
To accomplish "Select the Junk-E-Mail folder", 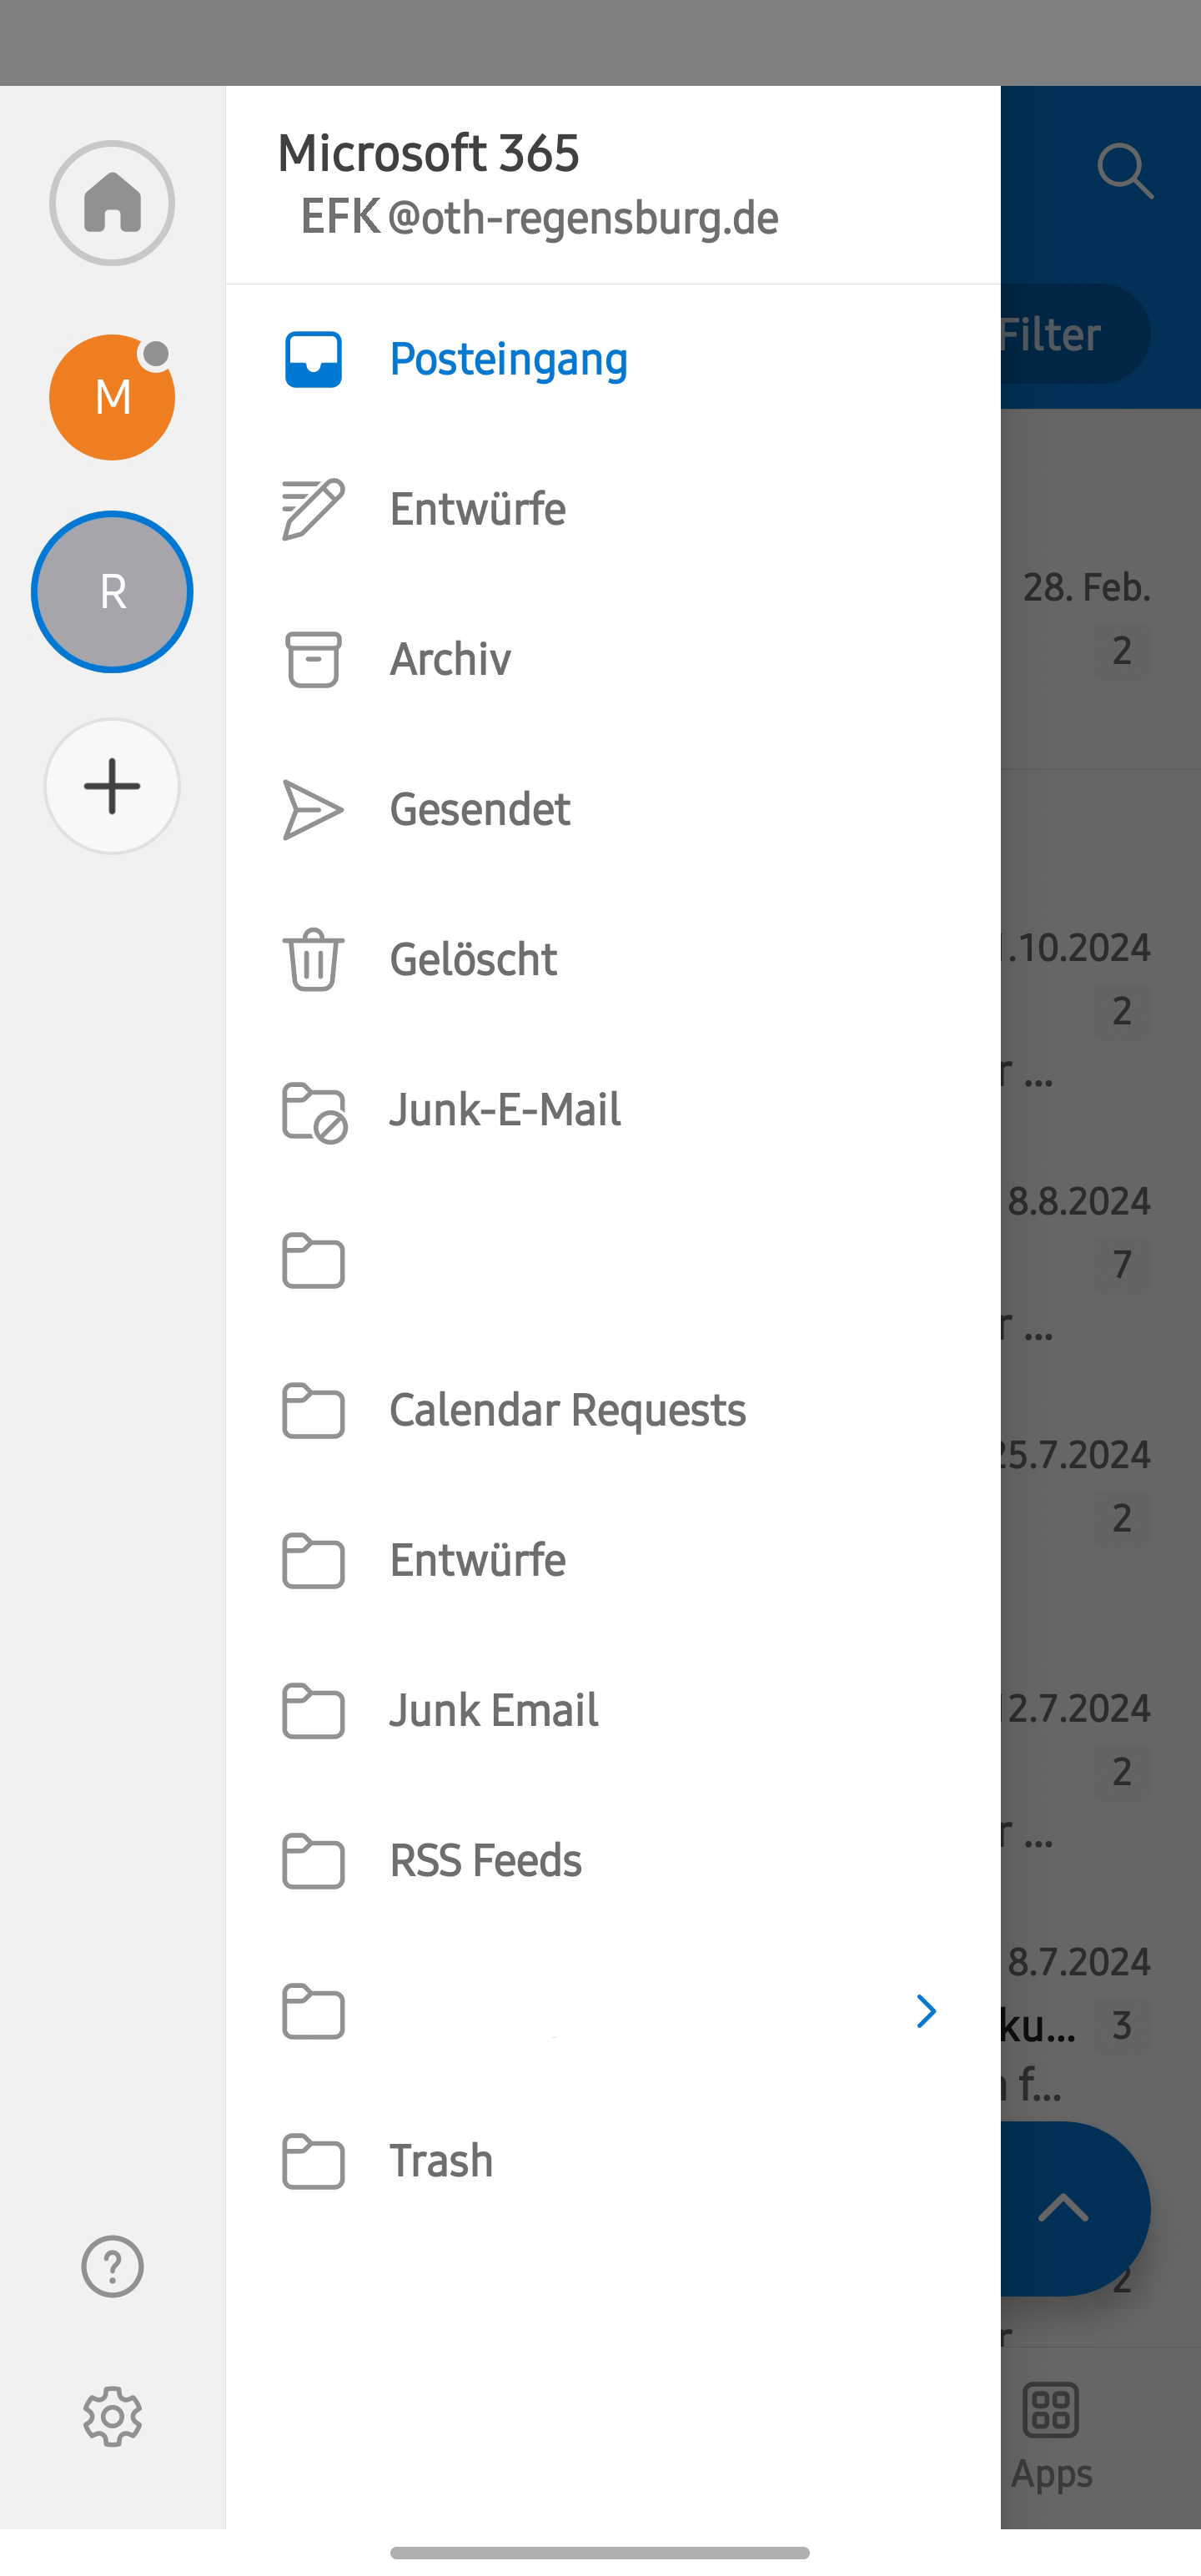I will point(505,1110).
